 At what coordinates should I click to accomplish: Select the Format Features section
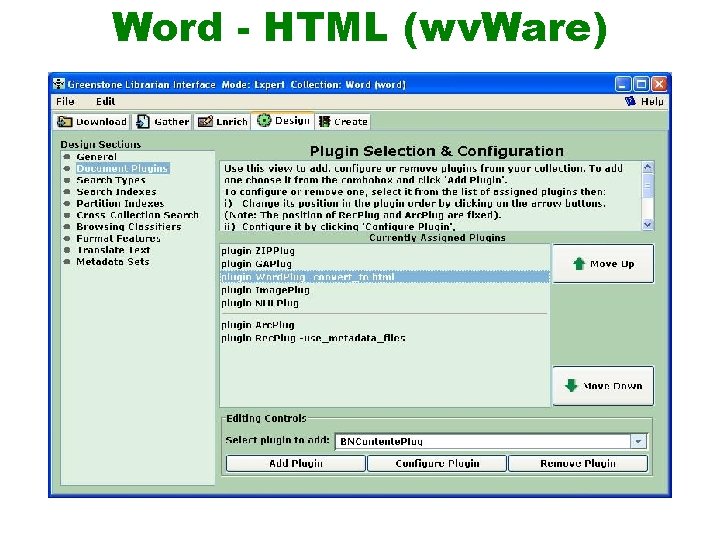tap(118, 238)
